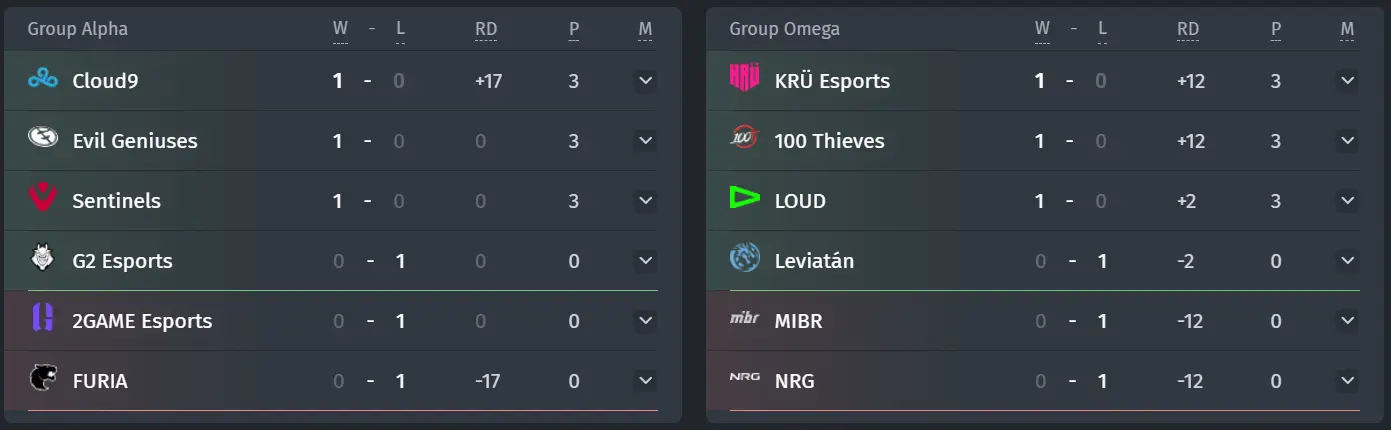Image resolution: width=1391 pixels, height=430 pixels.
Task: Expand the NRG row matches
Action: [x=1347, y=380]
